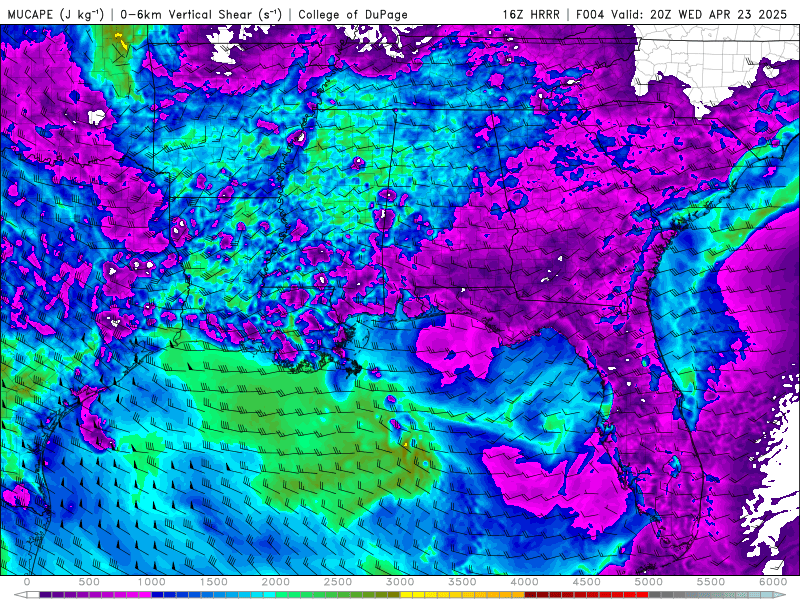
Task: Click the College of DuPage label
Action: tap(353, 14)
